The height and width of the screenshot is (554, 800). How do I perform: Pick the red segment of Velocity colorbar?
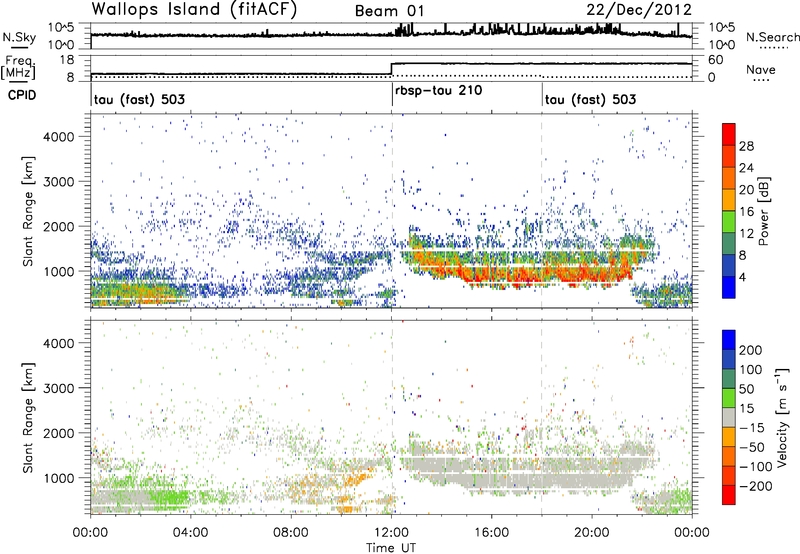729,495
